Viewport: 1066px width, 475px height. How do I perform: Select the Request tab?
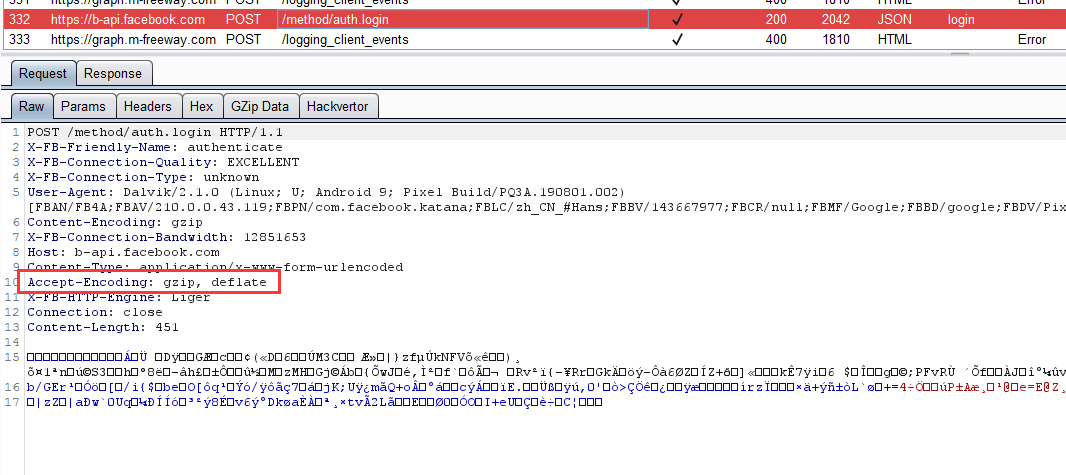[x=43, y=73]
